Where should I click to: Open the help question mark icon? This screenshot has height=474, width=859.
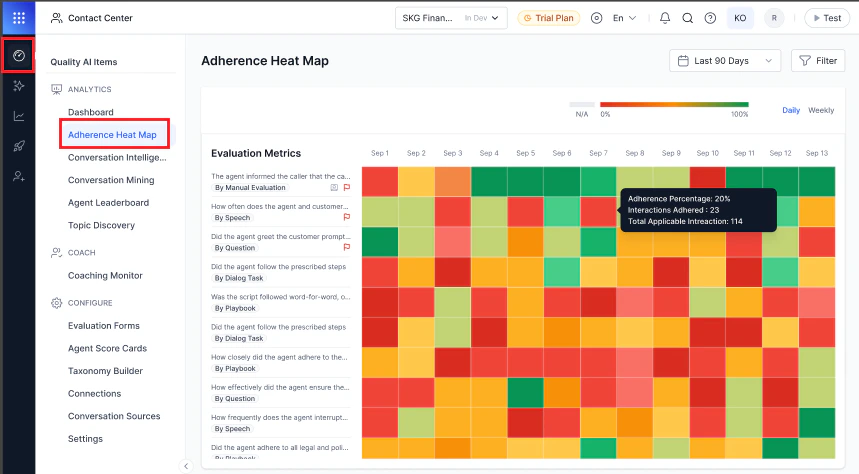click(710, 18)
